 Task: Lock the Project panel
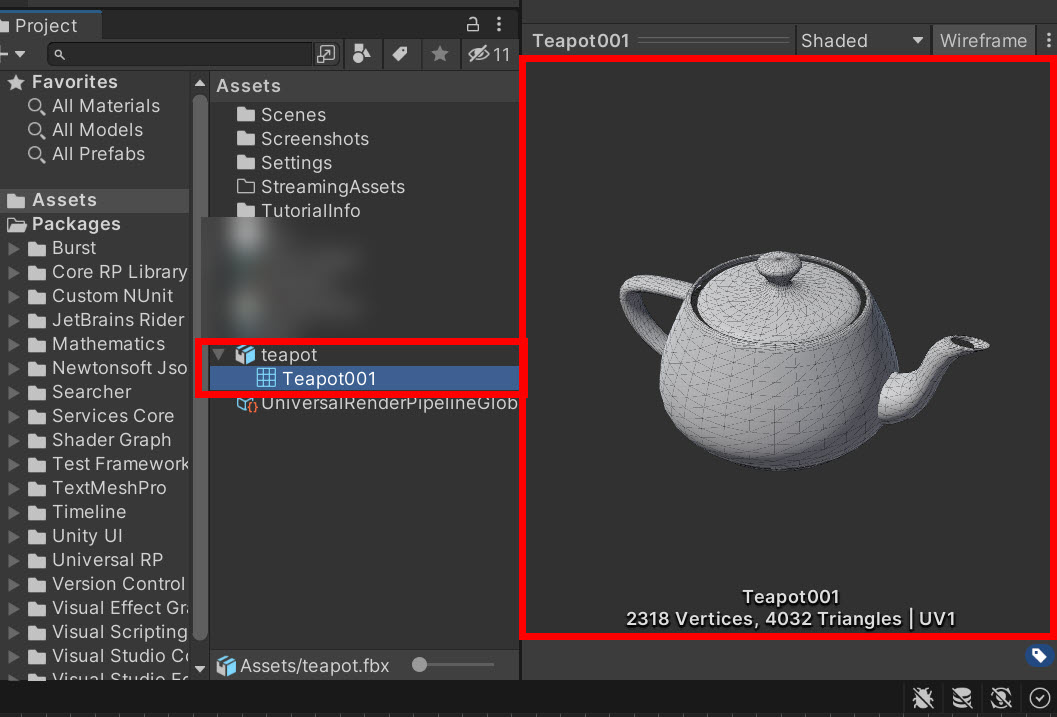click(x=473, y=25)
